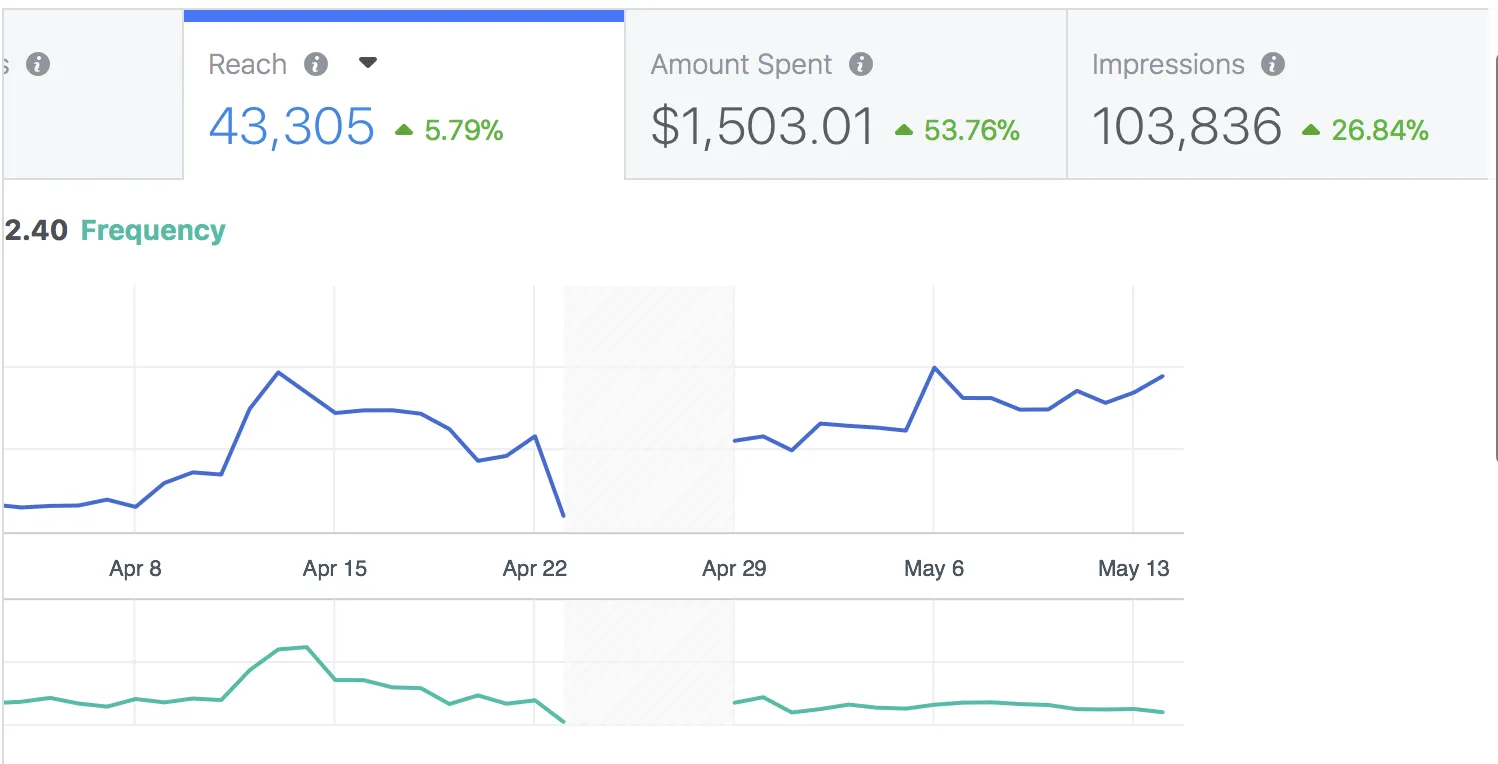
Task: Click the info icon beside Amount Spent
Action: tap(862, 64)
